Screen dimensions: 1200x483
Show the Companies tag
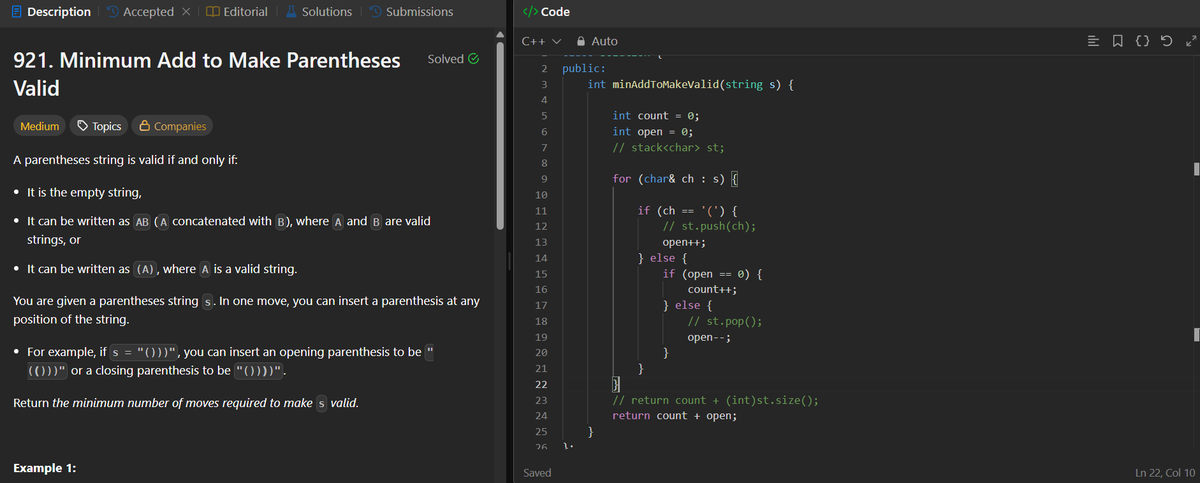click(x=173, y=126)
